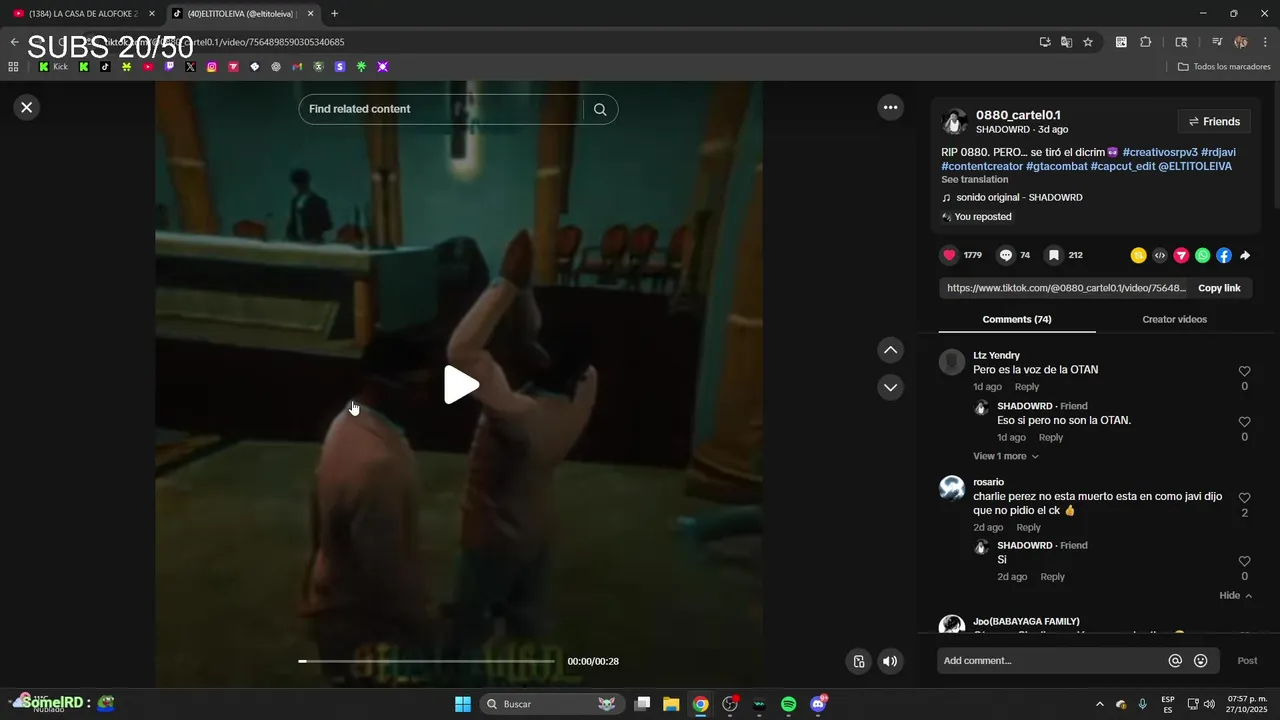Switch to LA CASA DE ALOFOKE YouTube tab

(x=82, y=14)
